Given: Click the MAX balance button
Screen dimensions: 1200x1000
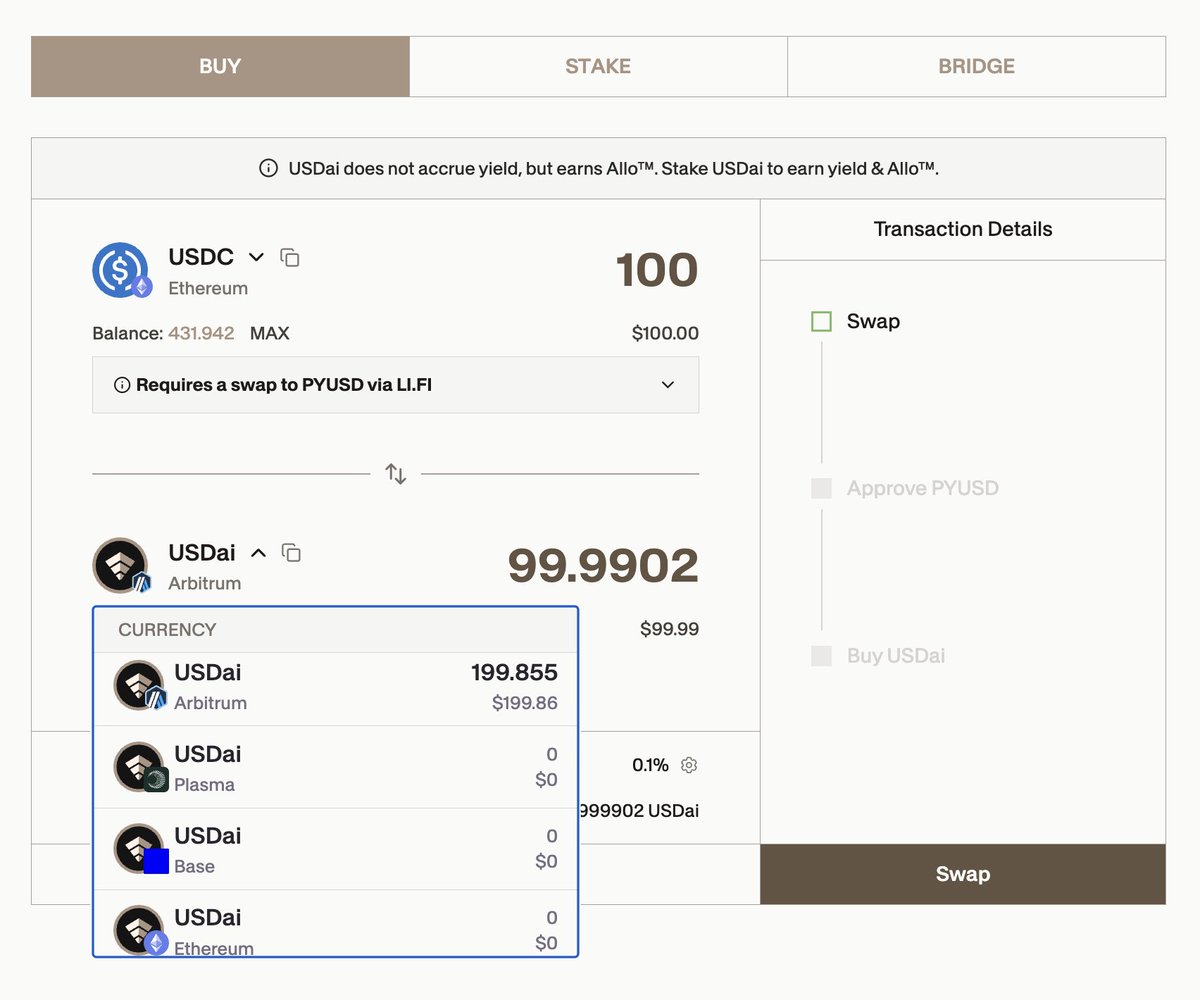Looking at the screenshot, I should pos(270,333).
